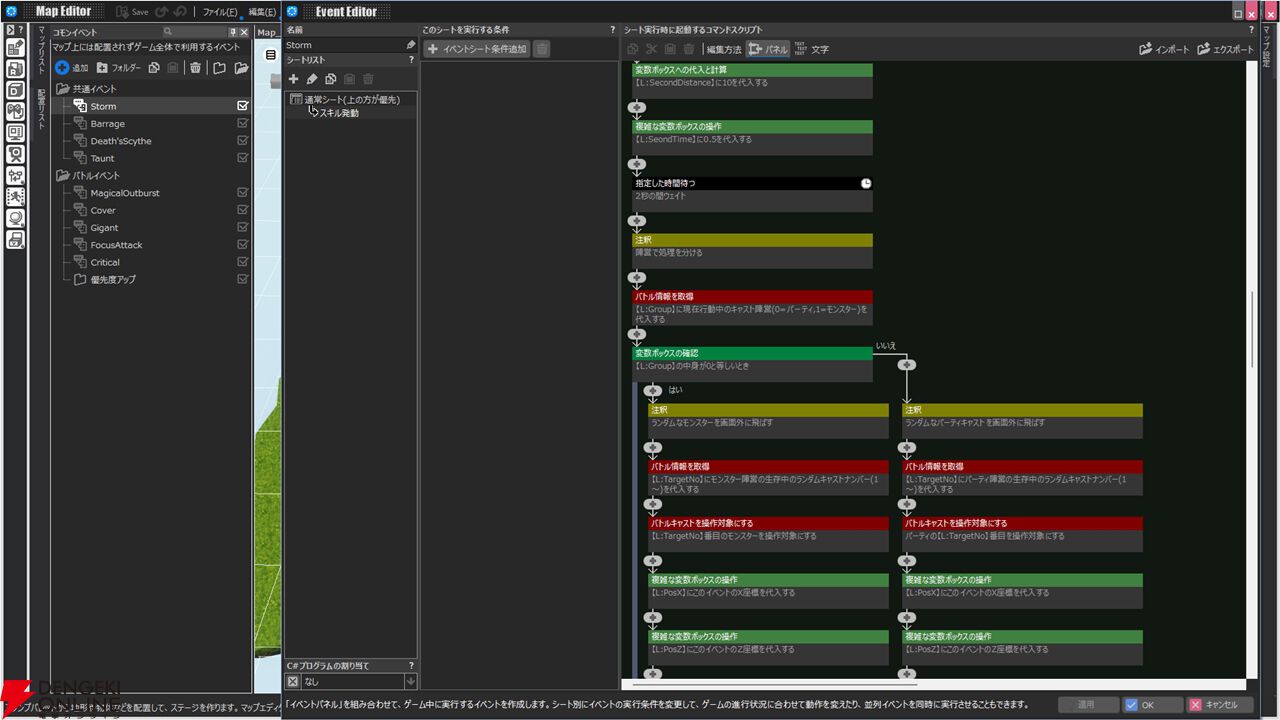The height and width of the screenshot is (720, 1280).
Task: Toggle the checkbox for the Barrage event
Action: pyautogui.click(x=243, y=124)
